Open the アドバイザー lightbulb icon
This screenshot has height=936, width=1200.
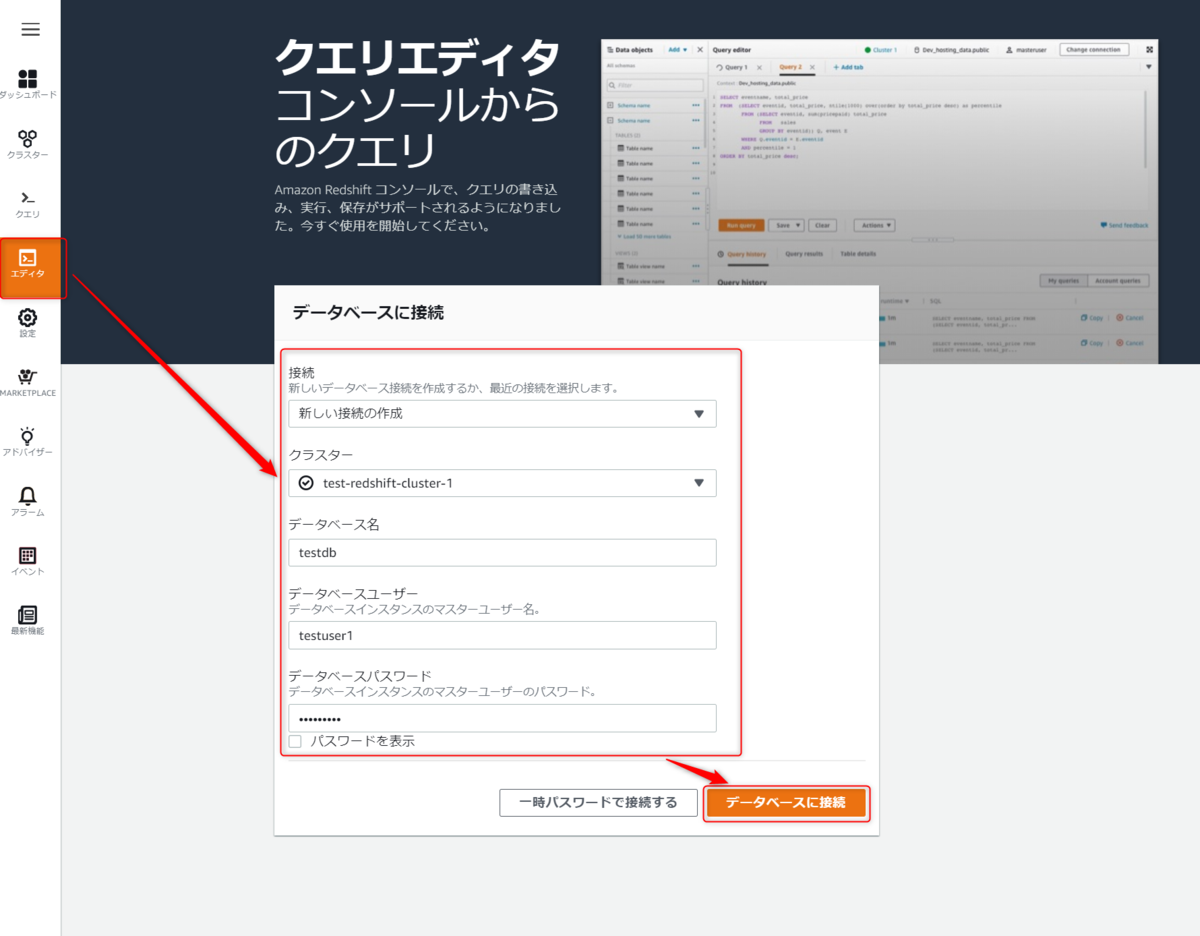[x=28, y=436]
